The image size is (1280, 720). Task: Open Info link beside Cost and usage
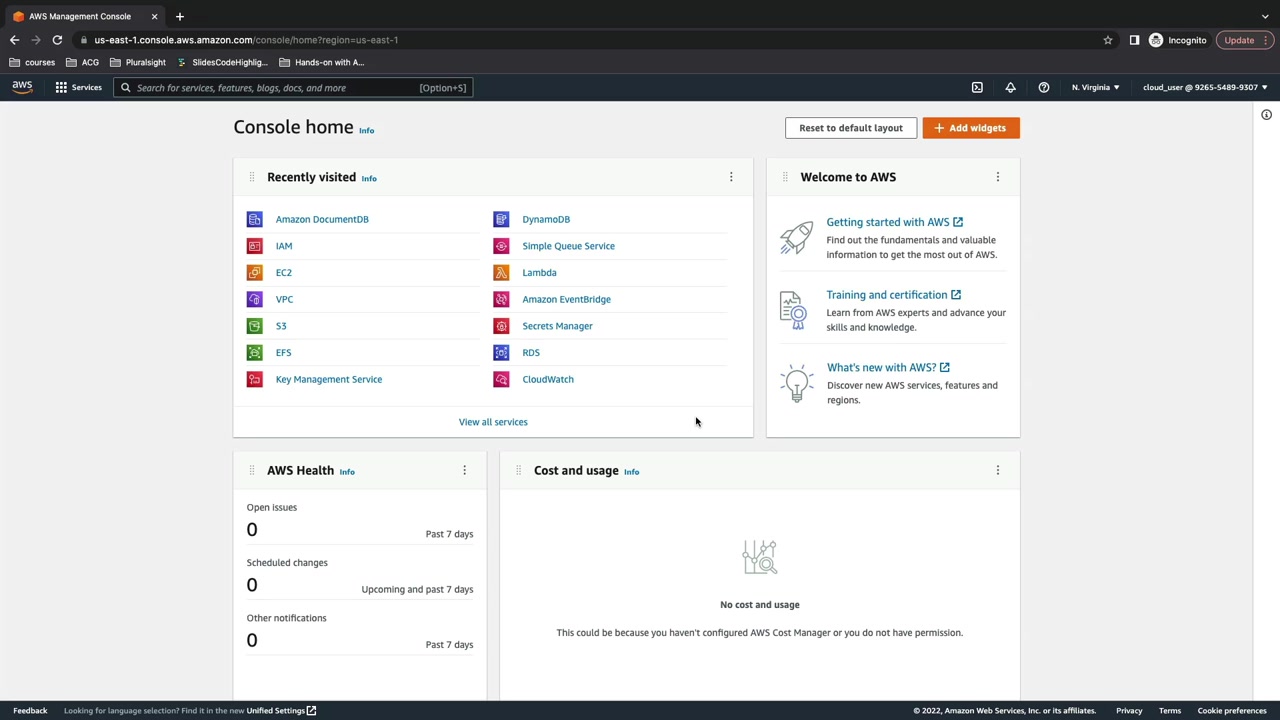631,472
